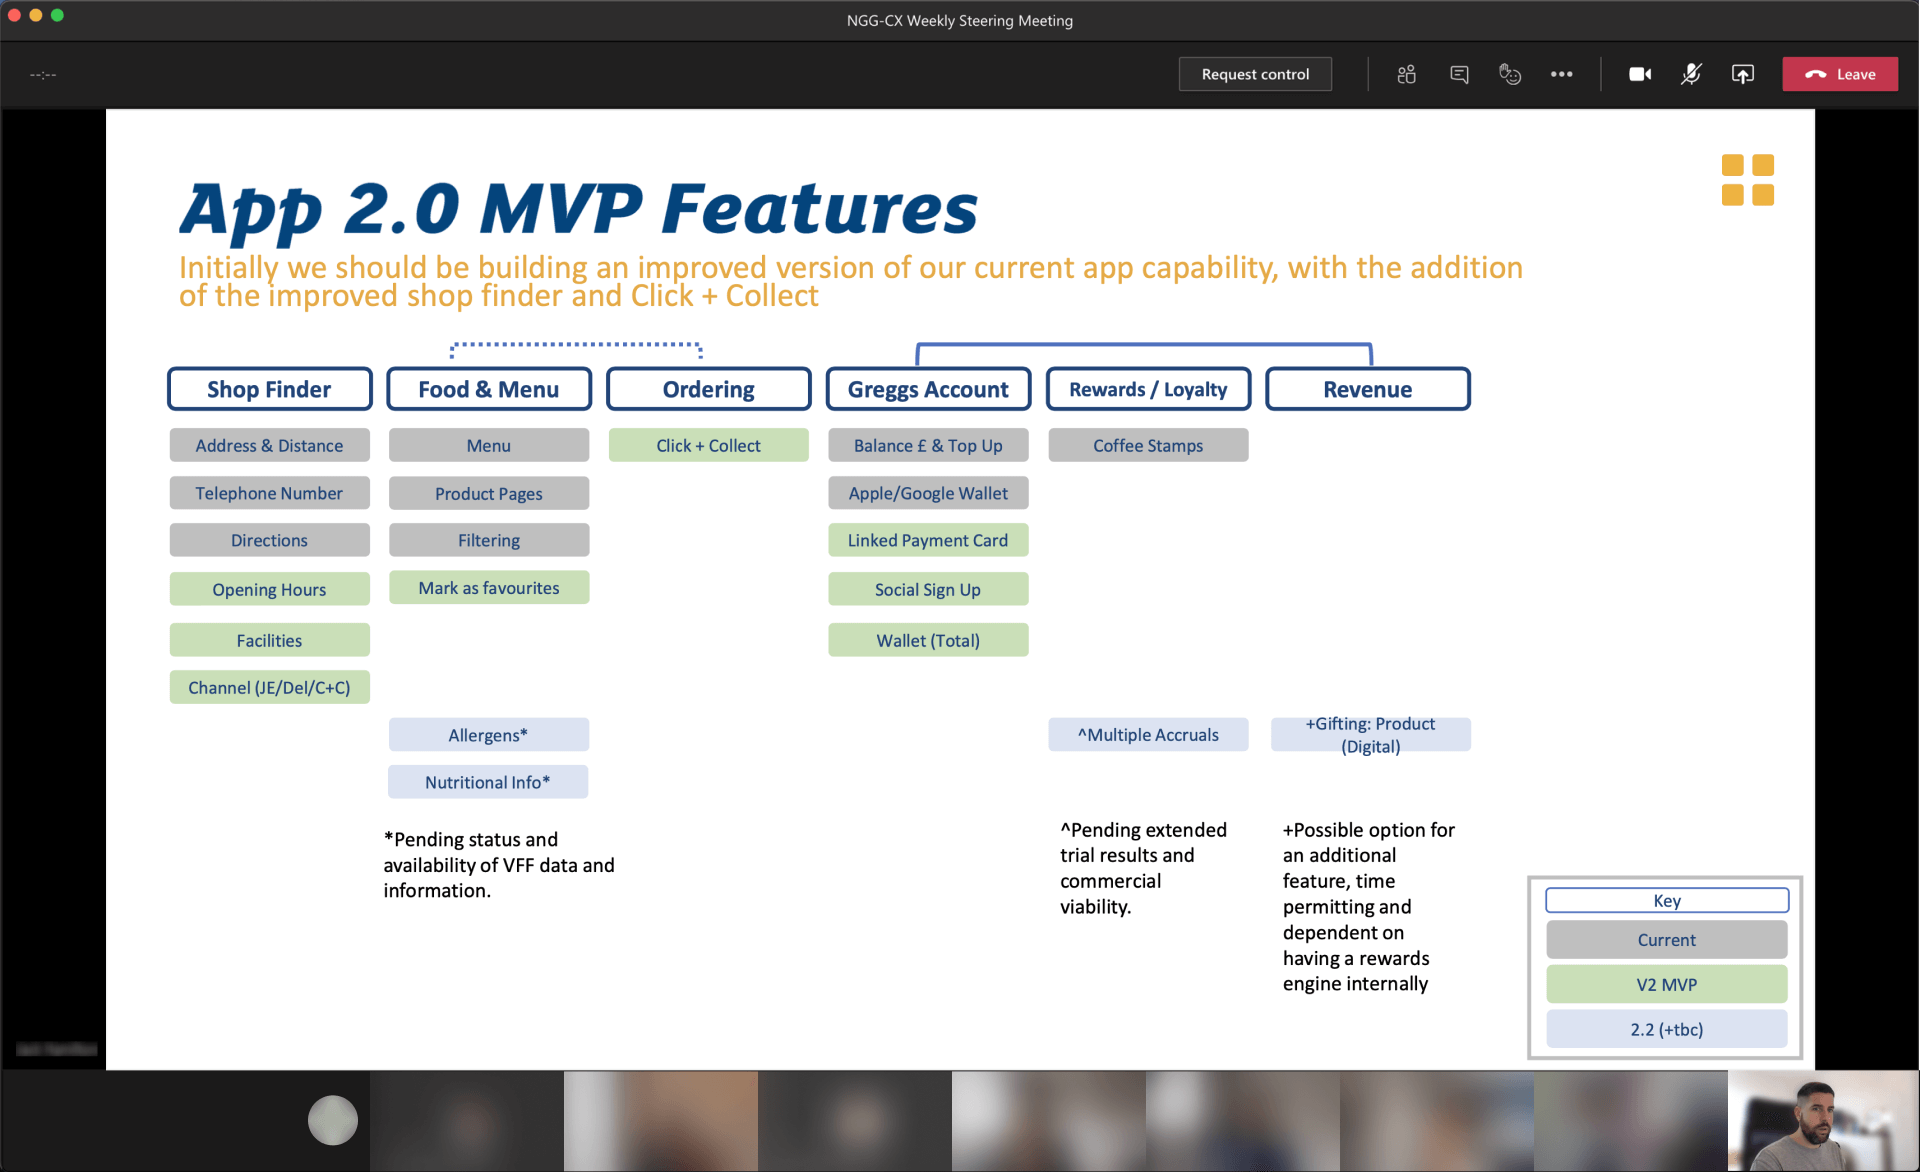
Task: Click the yellow four-square logo on slide
Action: [x=1747, y=180]
